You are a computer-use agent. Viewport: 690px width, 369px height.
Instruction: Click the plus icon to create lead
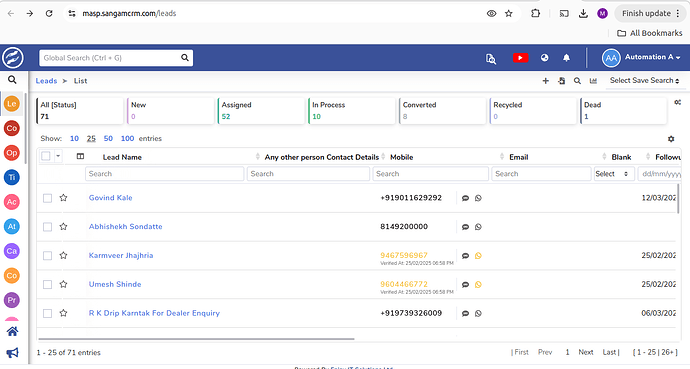546,81
